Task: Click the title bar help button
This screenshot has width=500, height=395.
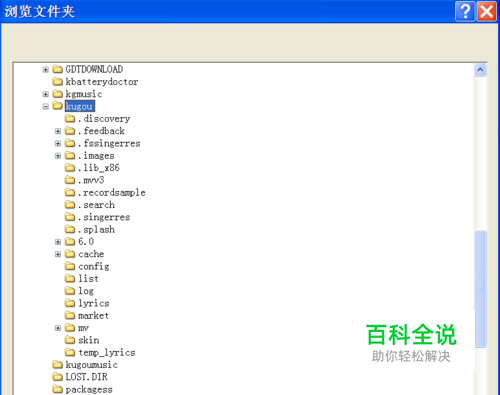Action: (465, 11)
